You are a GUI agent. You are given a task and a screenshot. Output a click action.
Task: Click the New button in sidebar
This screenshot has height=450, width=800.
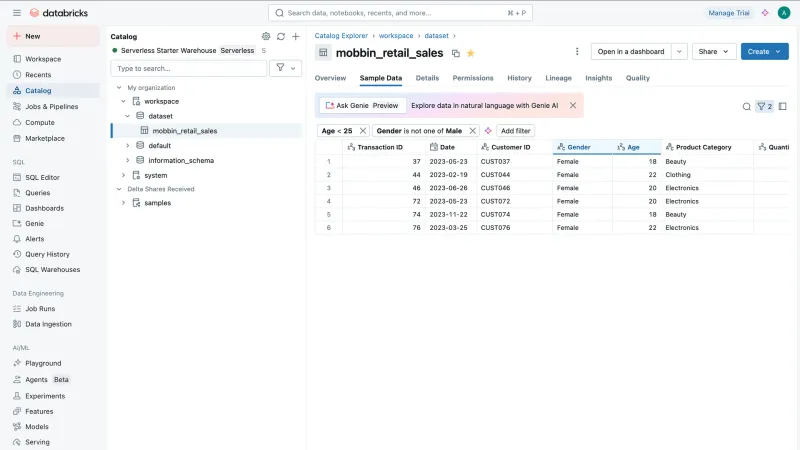click(x=53, y=36)
